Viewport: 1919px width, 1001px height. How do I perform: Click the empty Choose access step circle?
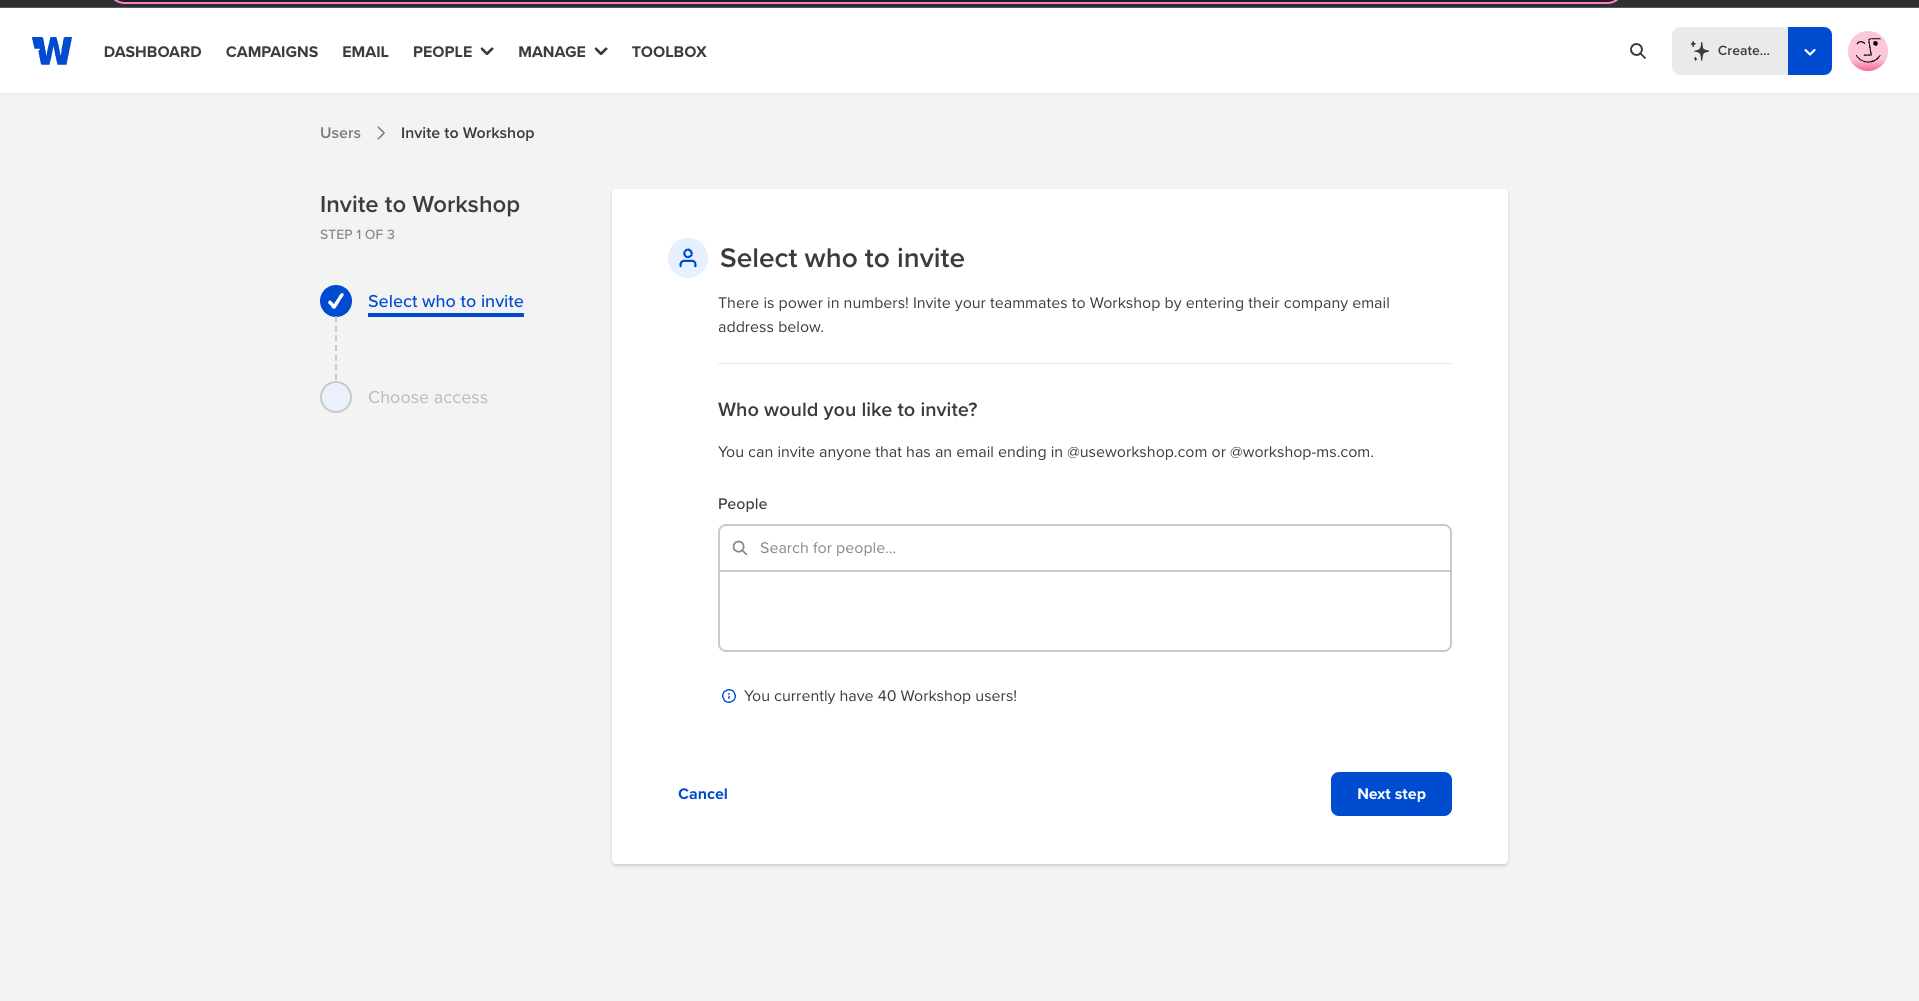[336, 397]
